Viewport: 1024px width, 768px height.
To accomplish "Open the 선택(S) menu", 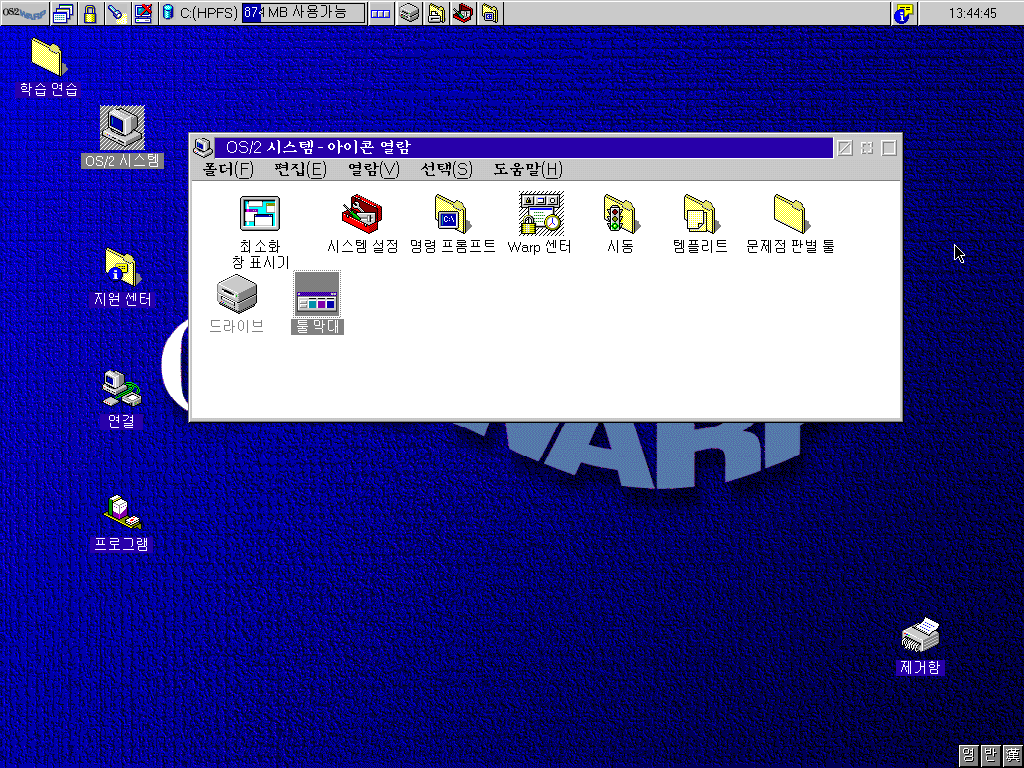I will click(x=446, y=170).
